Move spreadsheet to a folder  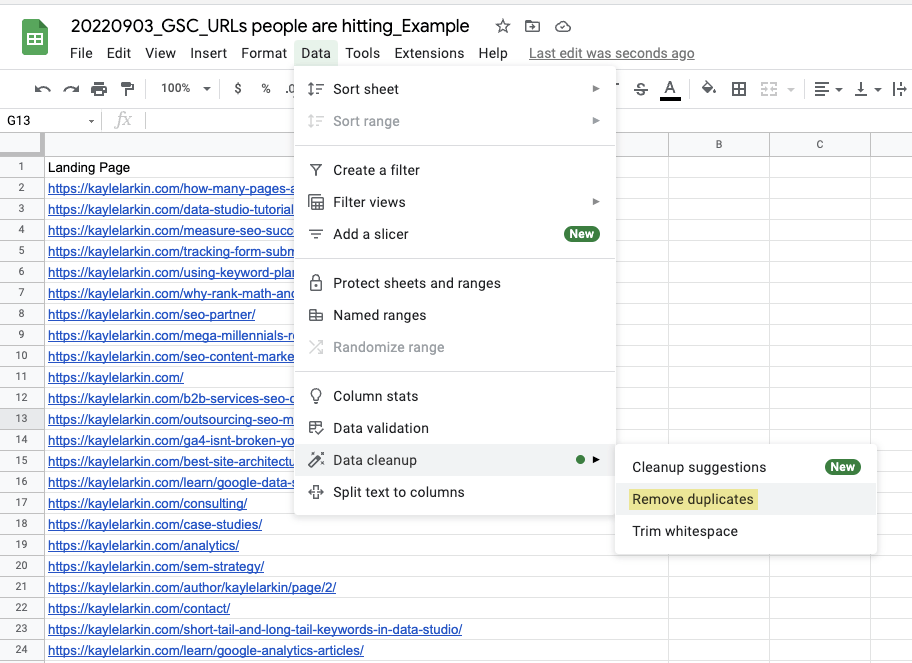point(532,26)
